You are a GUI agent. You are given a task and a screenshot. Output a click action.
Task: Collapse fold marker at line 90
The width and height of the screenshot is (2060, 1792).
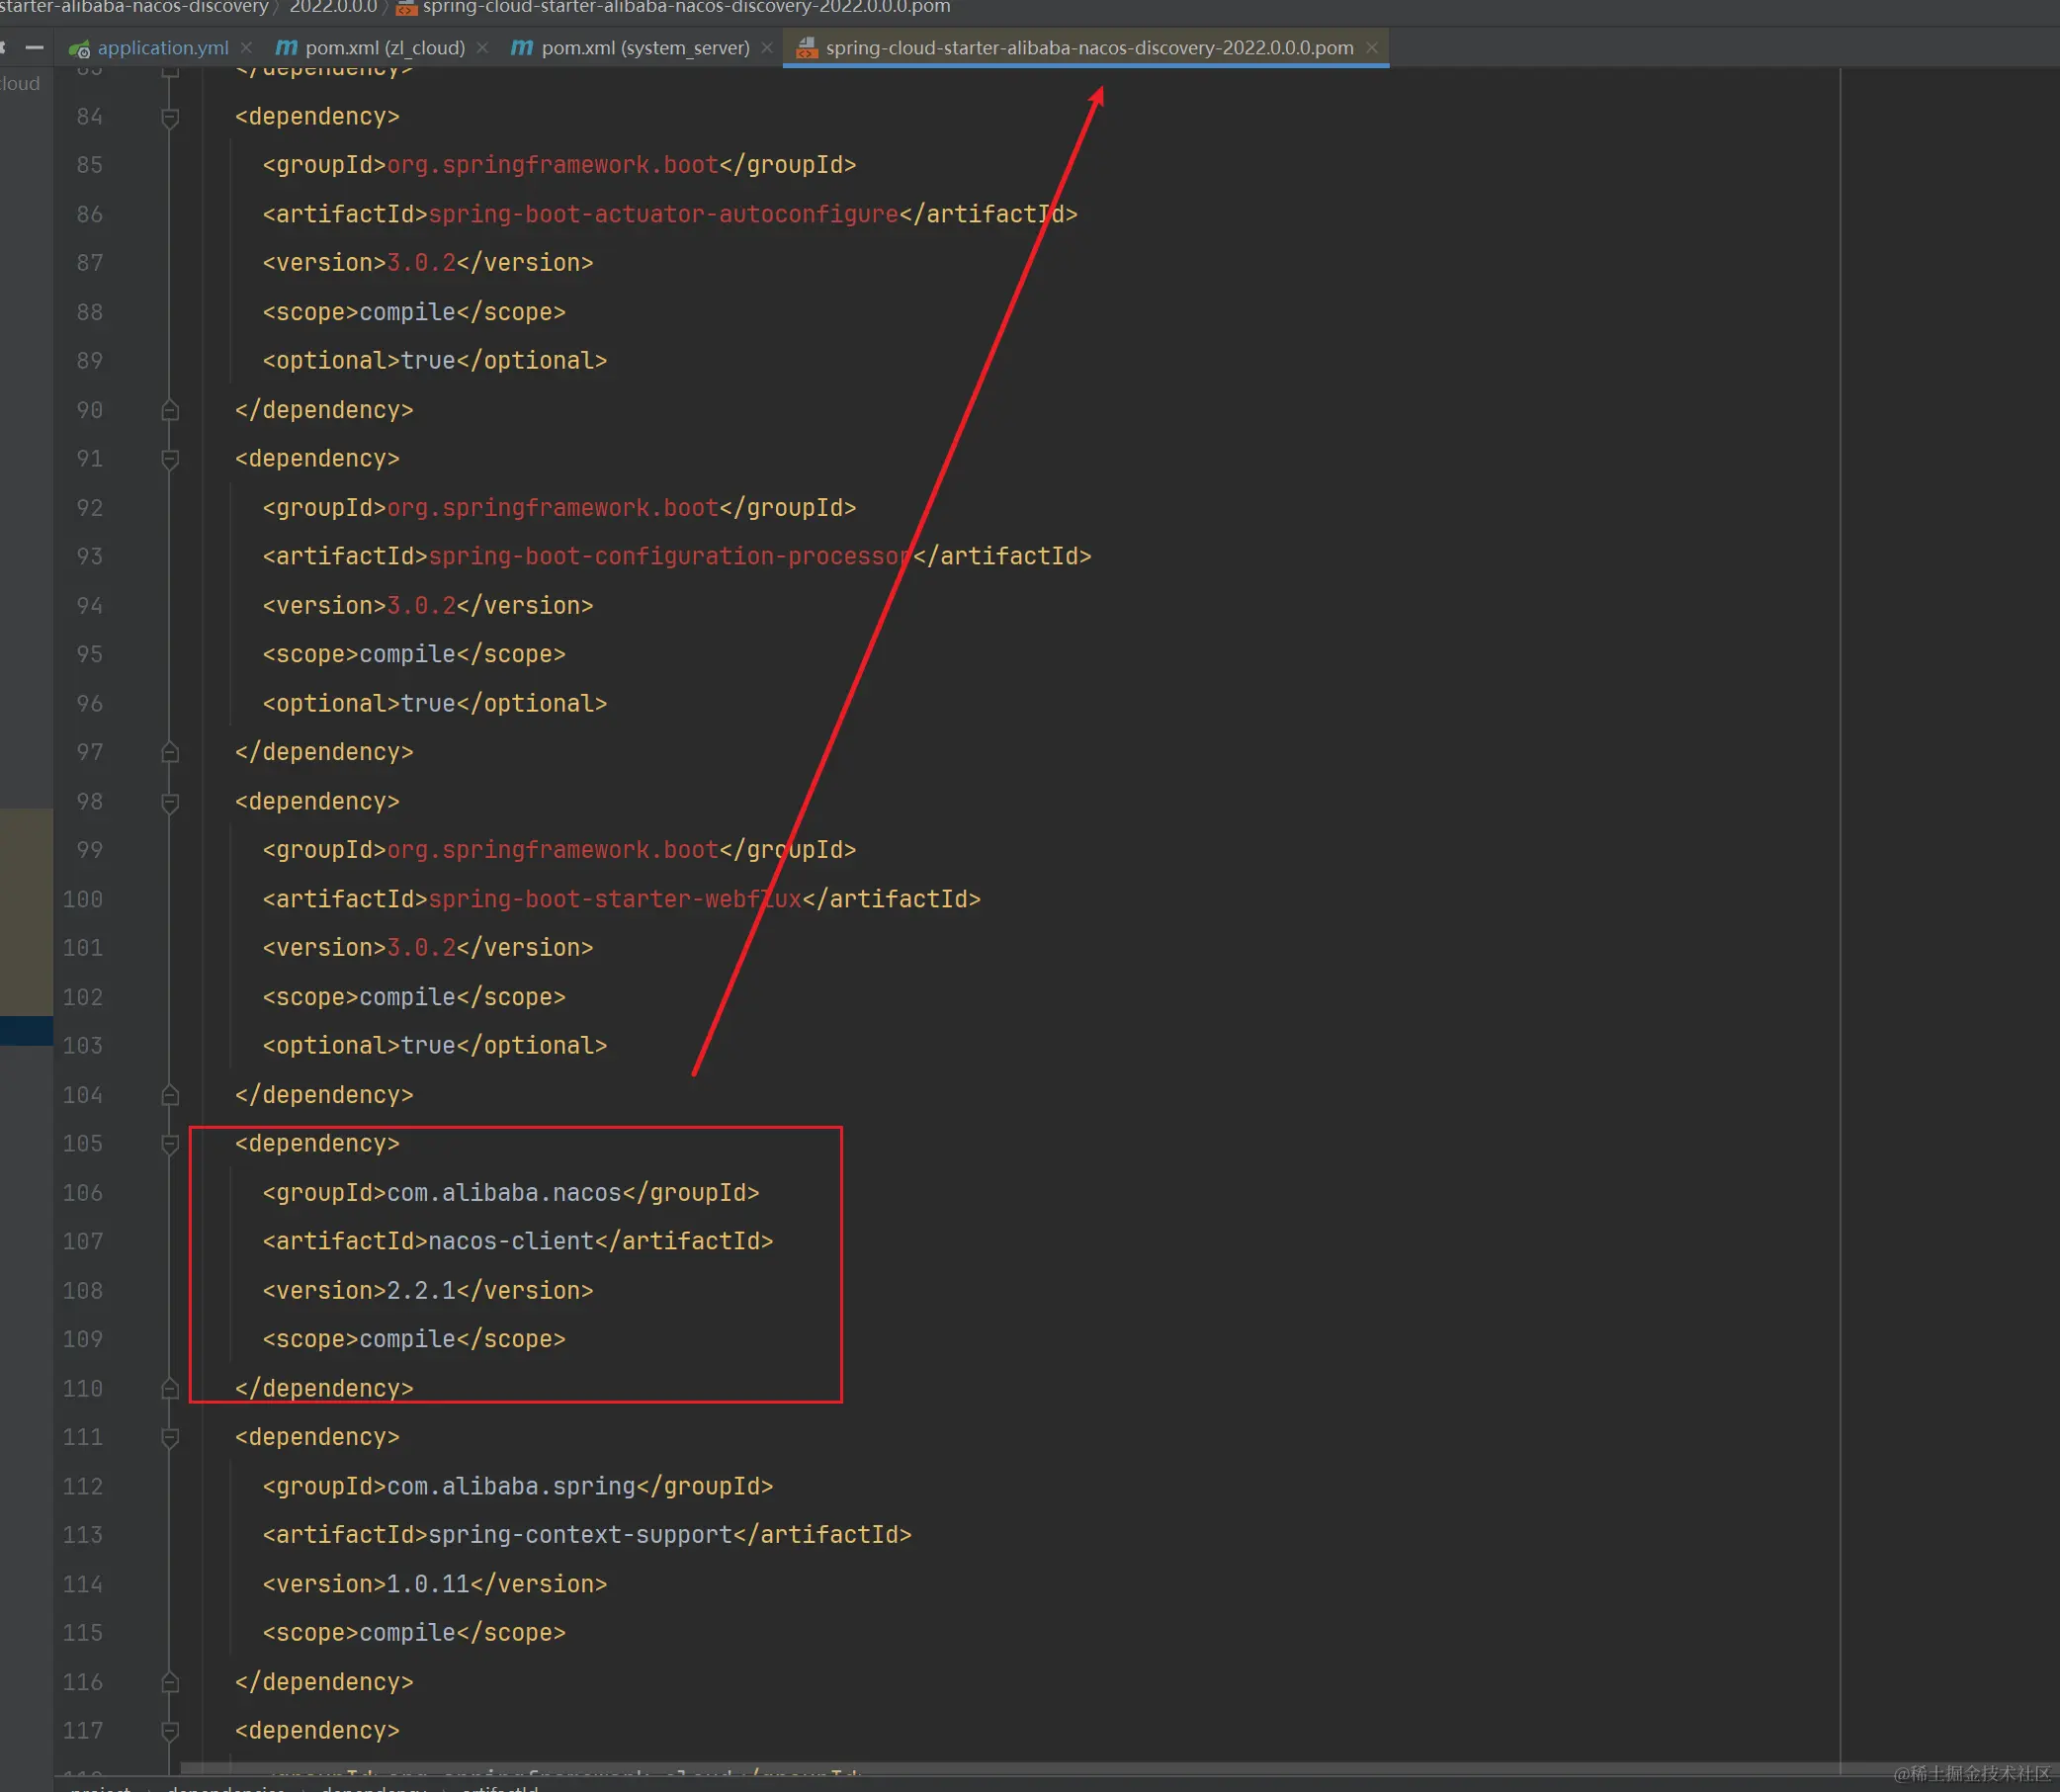pyautogui.click(x=170, y=410)
